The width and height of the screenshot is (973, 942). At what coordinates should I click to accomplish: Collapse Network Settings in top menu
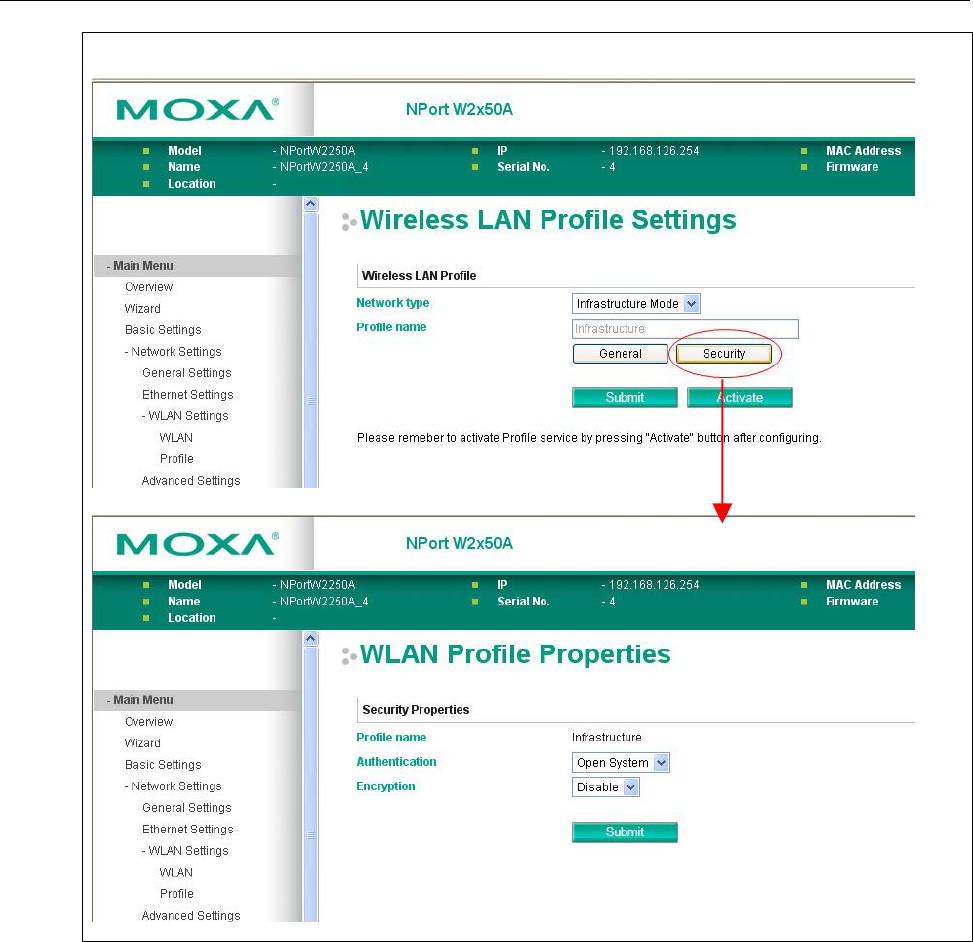[x=173, y=351]
